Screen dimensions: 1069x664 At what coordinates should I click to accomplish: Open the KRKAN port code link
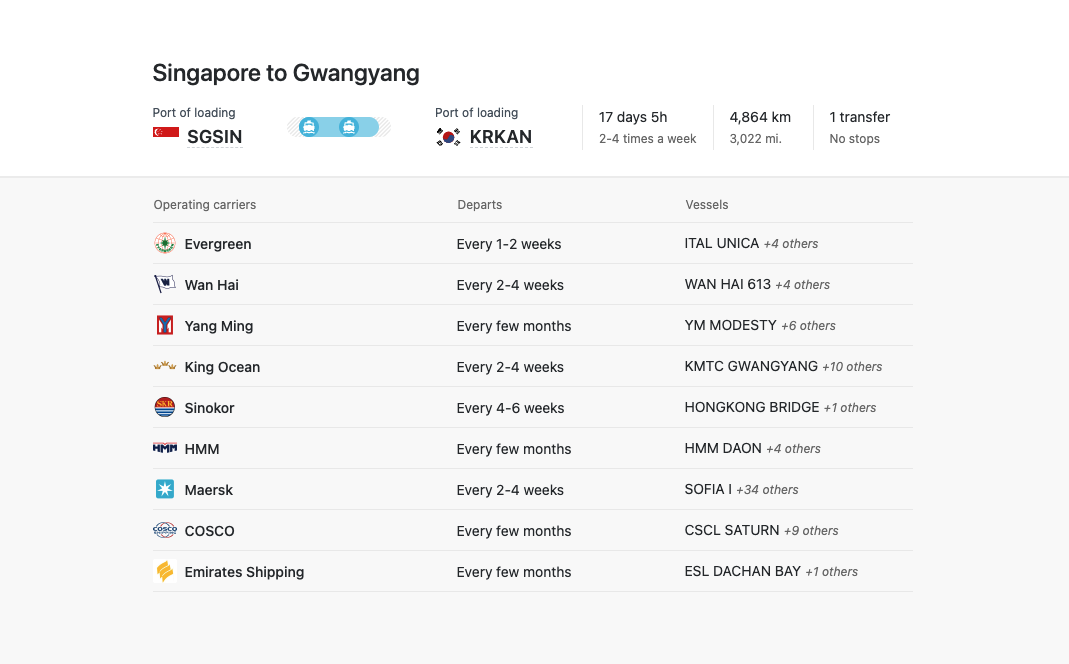click(500, 137)
